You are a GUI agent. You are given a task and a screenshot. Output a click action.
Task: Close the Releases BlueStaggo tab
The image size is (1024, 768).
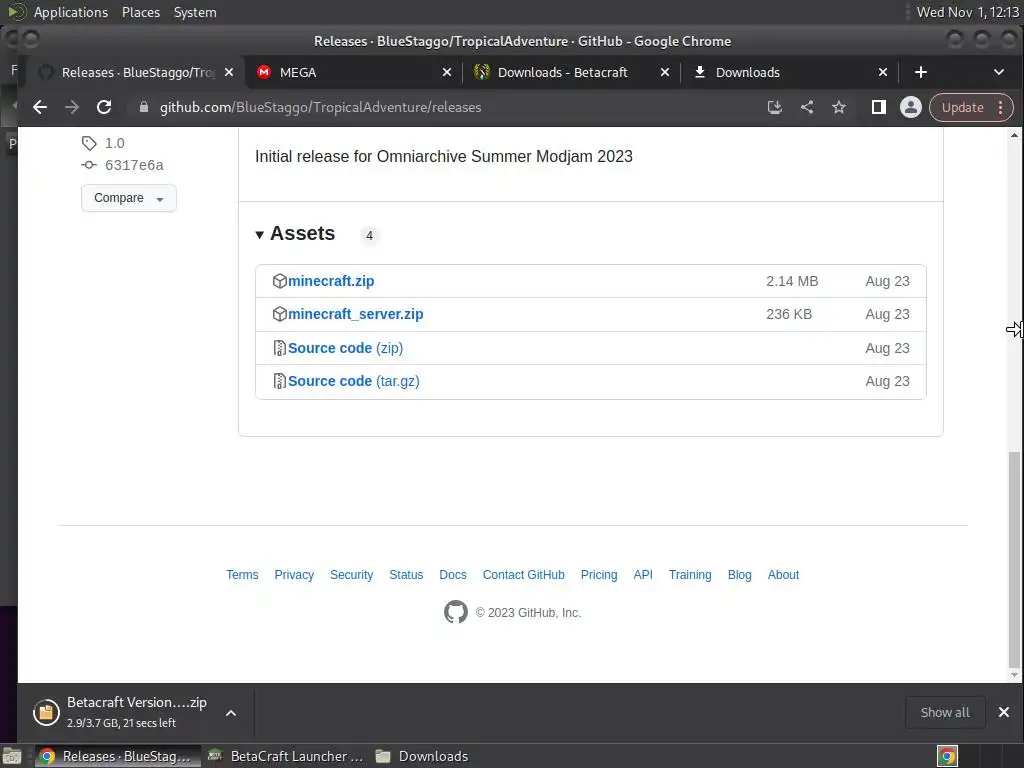point(229,72)
